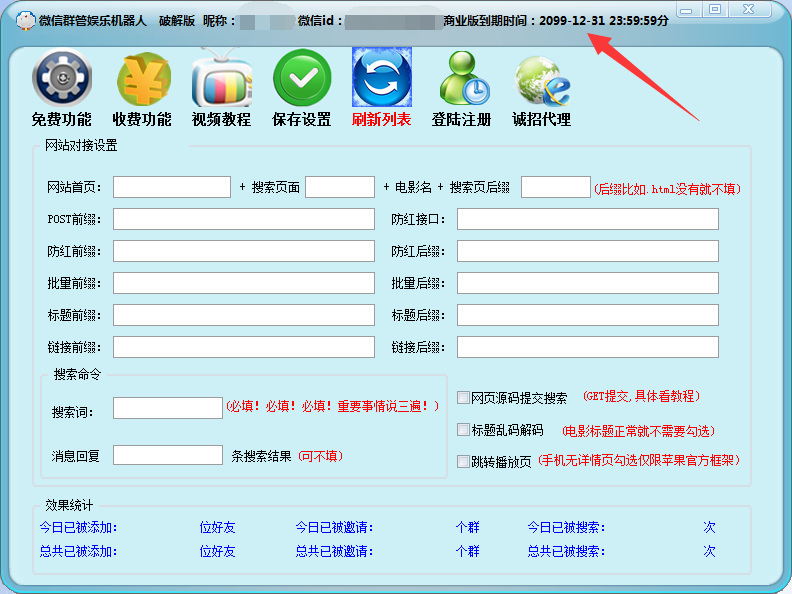Image resolution: width=792 pixels, height=594 pixels.
Task: Click the 批量后缀 input field
Action: pyautogui.click(x=588, y=283)
